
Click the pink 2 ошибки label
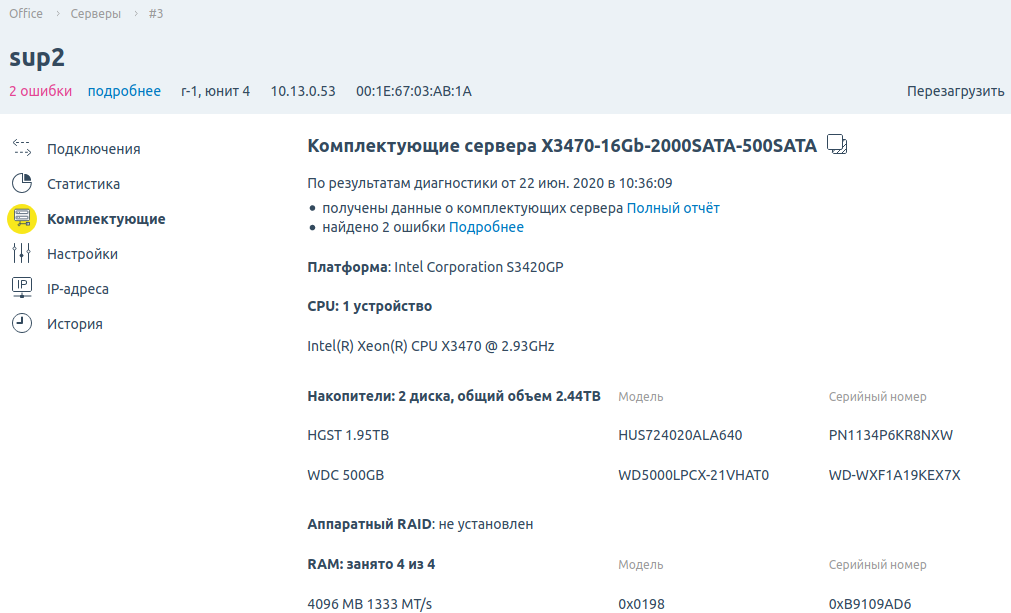[x=41, y=91]
